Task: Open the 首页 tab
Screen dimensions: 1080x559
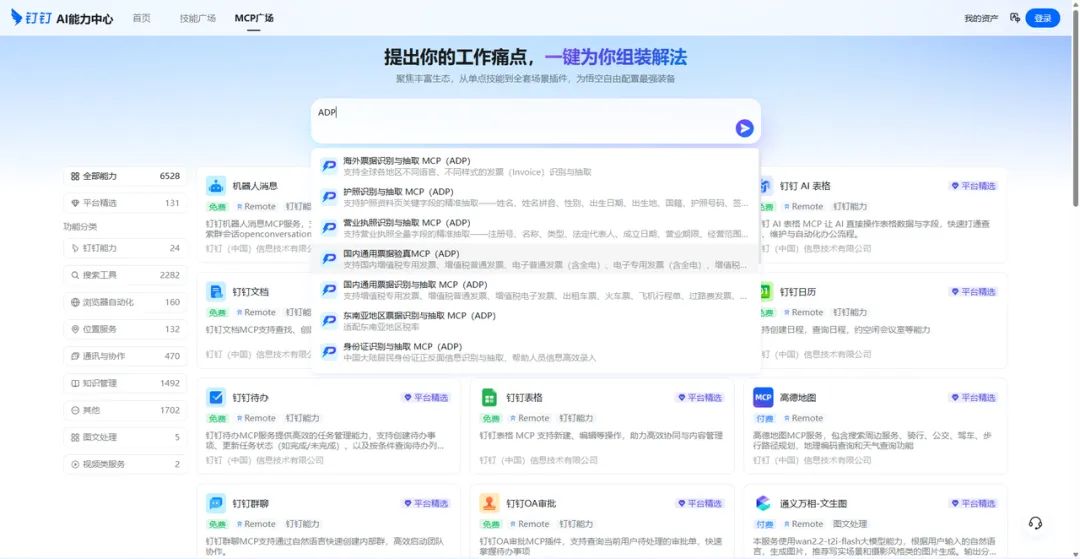Action: 141,19
